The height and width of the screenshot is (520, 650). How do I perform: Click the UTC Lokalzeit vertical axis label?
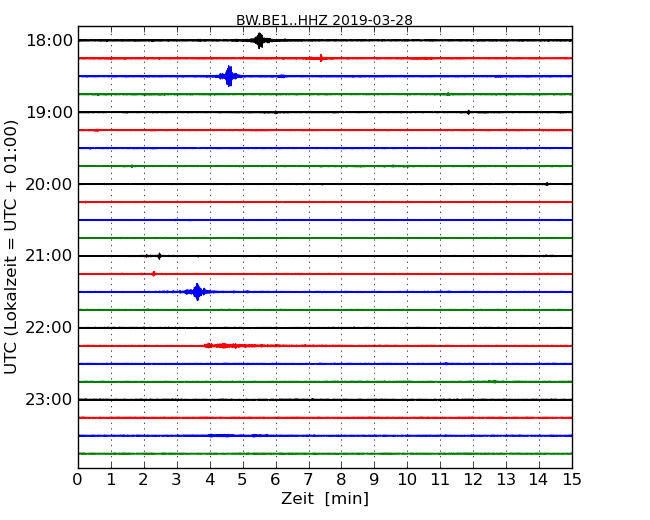(x=11, y=247)
